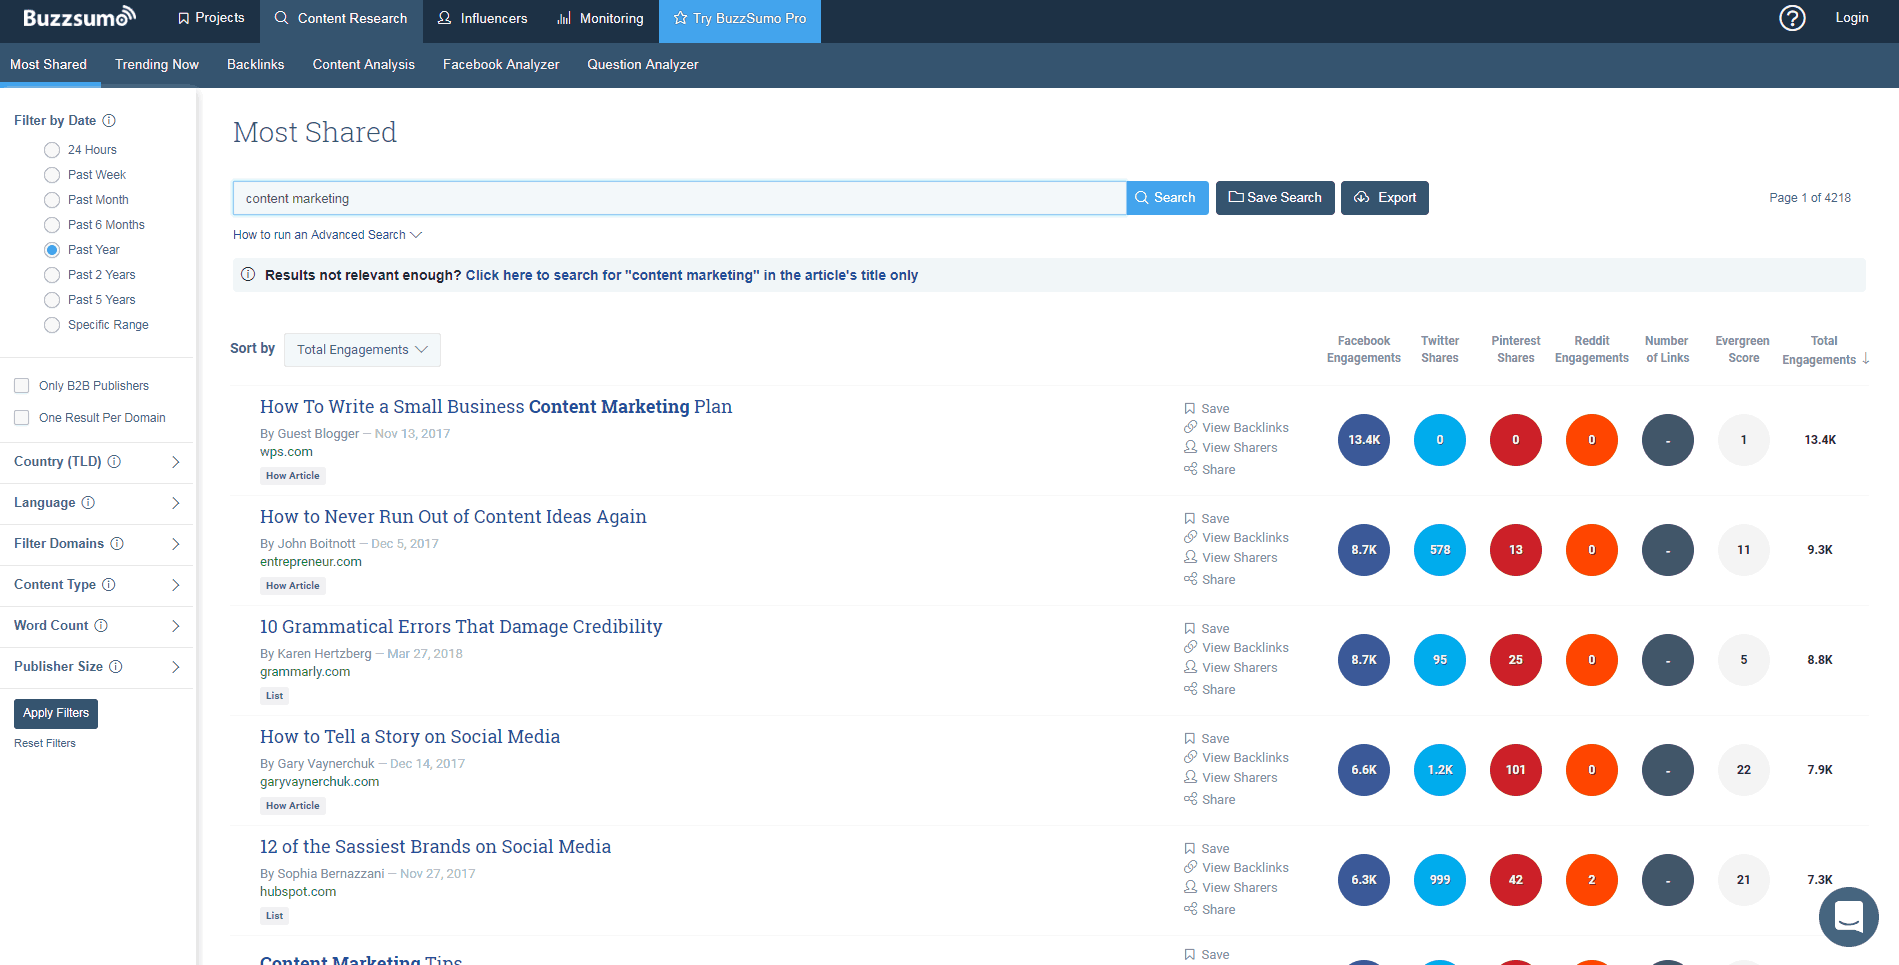Switch to the Backlinks tab
Viewport: 1899px width, 965px height.
pyautogui.click(x=256, y=64)
